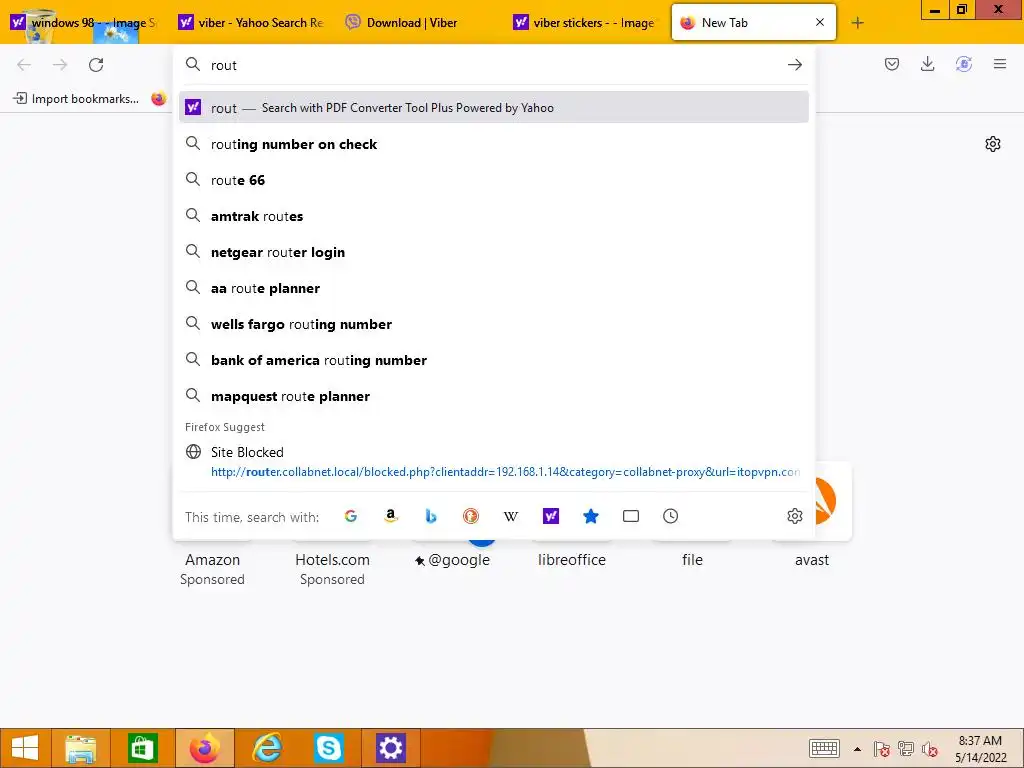The image size is (1024, 768).
Task: Switch to the Download | Viber tab
Action: (419, 23)
